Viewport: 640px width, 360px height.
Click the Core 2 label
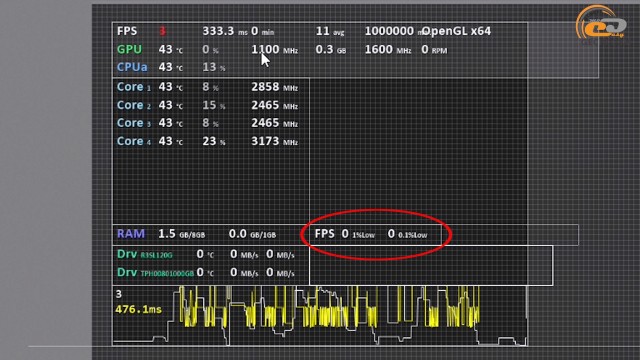click(x=133, y=105)
